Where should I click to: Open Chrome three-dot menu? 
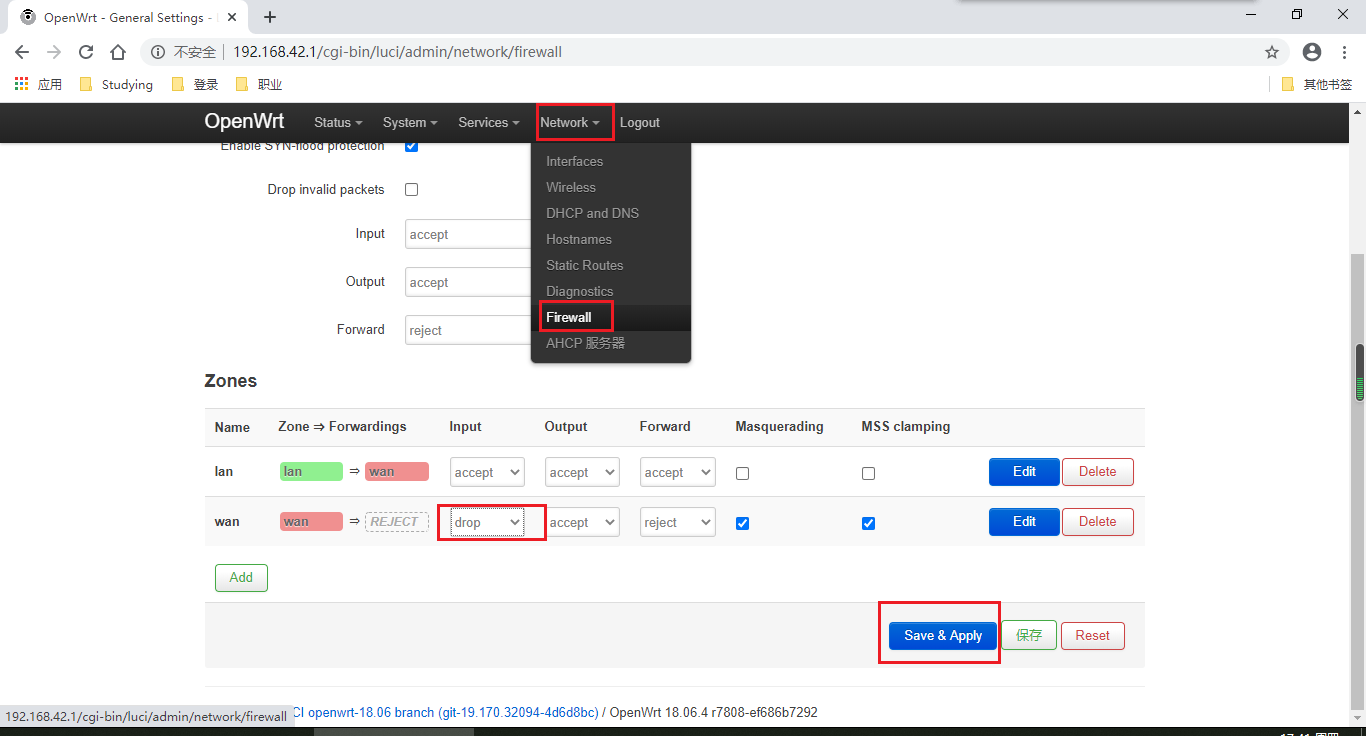pyautogui.click(x=1345, y=52)
